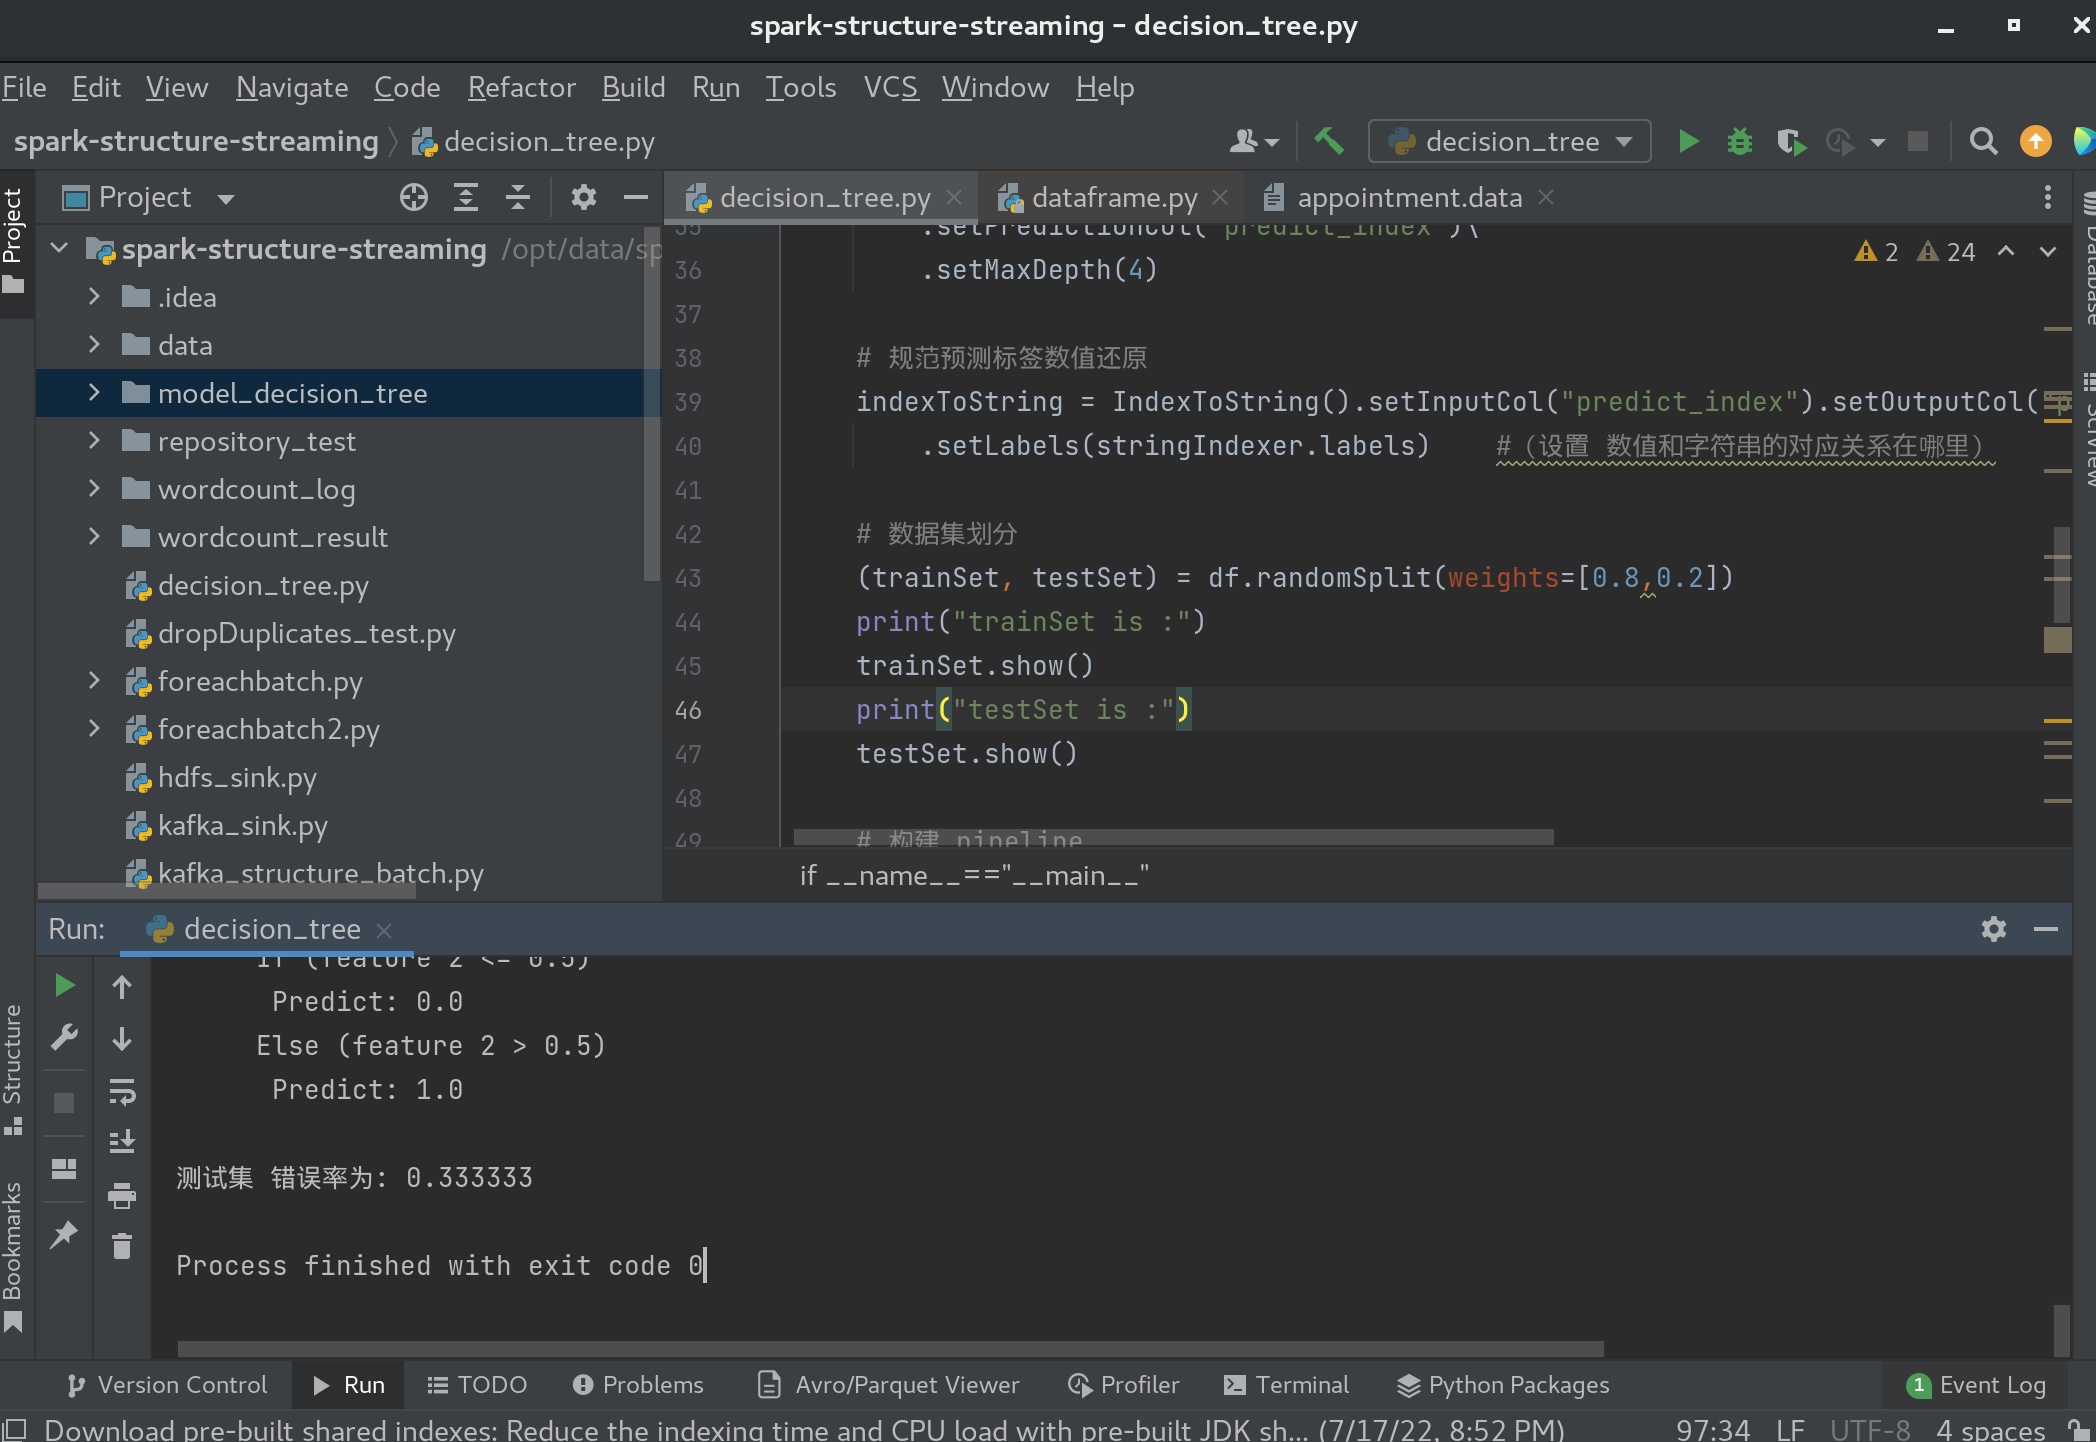The height and width of the screenshot is (1442, 2096).
Task: Expand the foreachbatch.py node
Action: coord(94,680)
